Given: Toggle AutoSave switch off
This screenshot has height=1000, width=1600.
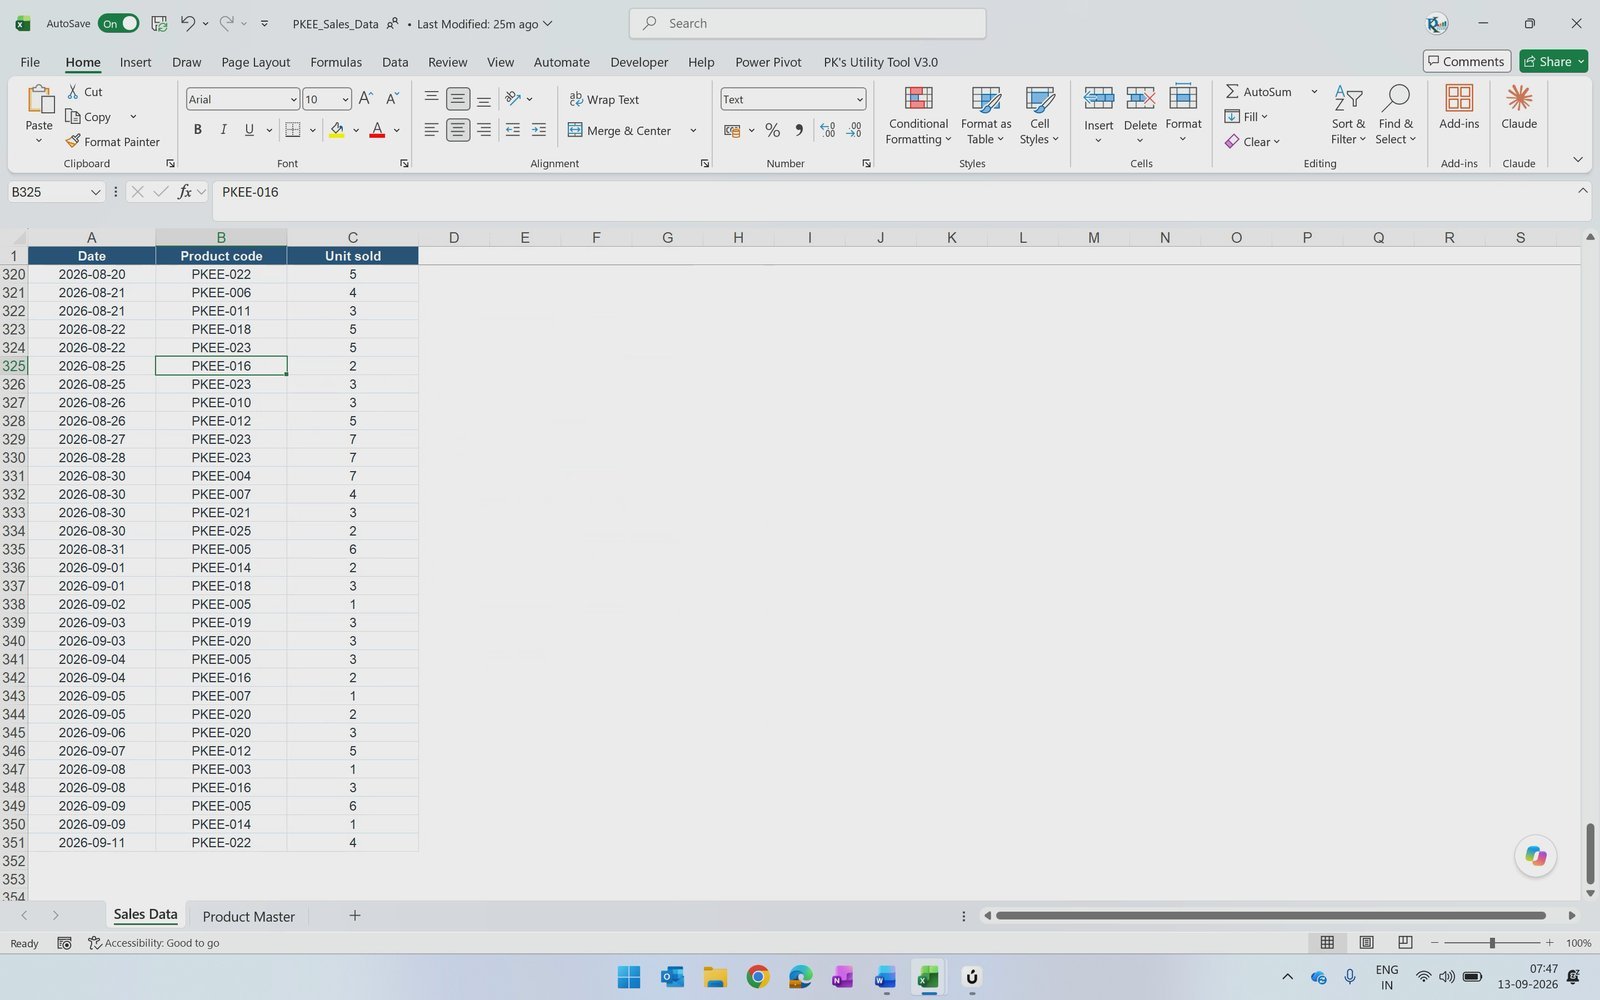Looking at the screenshot, I should (118, 23).
